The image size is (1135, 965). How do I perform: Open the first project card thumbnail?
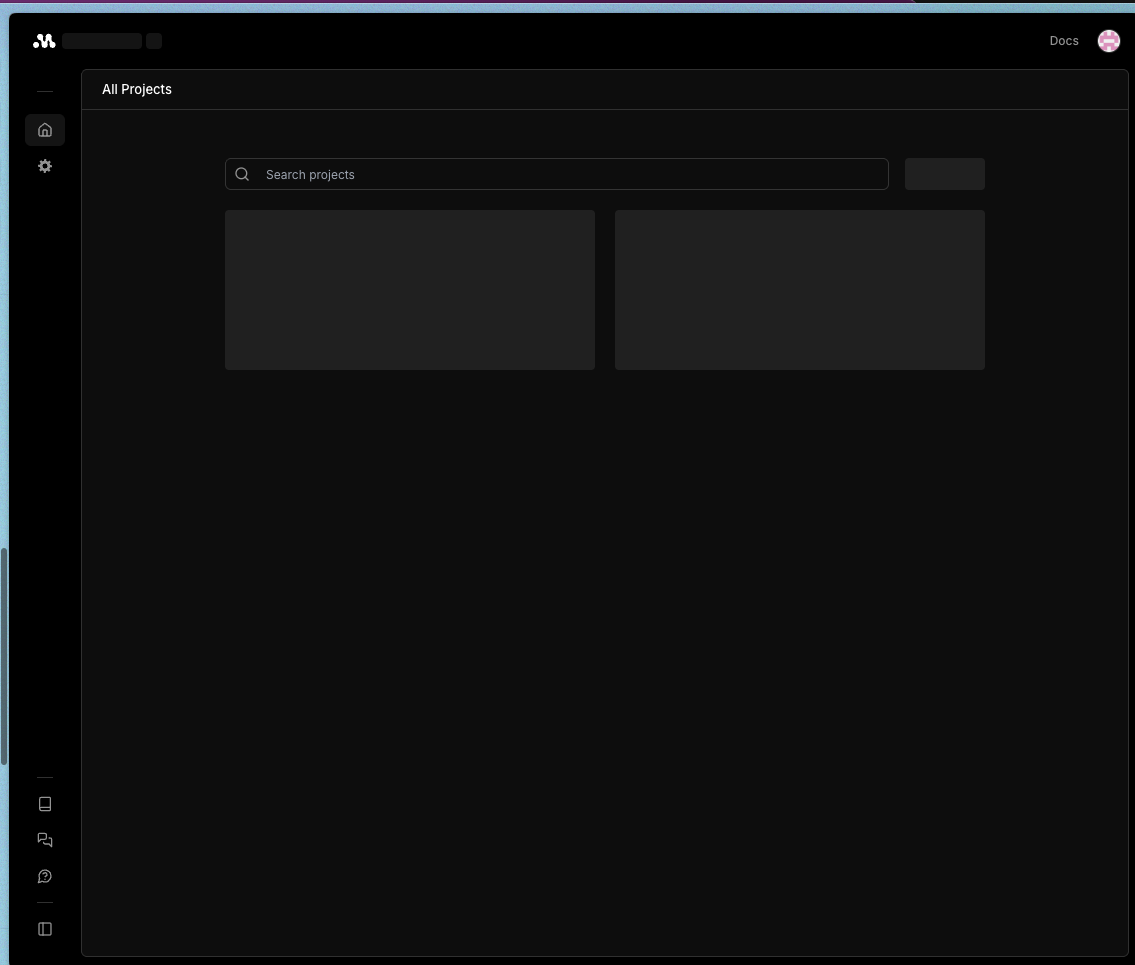point(409,289)
